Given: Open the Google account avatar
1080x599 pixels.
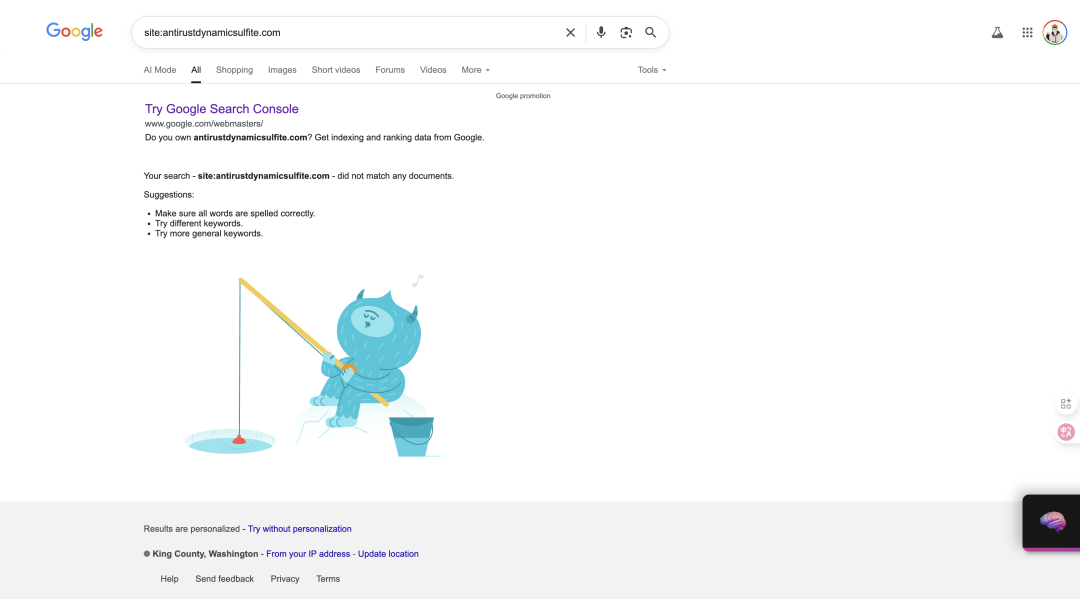Looking at the screenshot, I should (x=1055, y=32).
